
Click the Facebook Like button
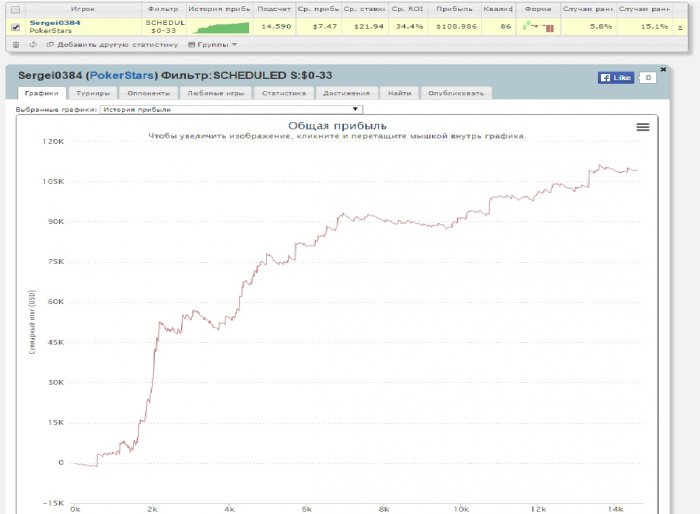[x=615, y=77]
